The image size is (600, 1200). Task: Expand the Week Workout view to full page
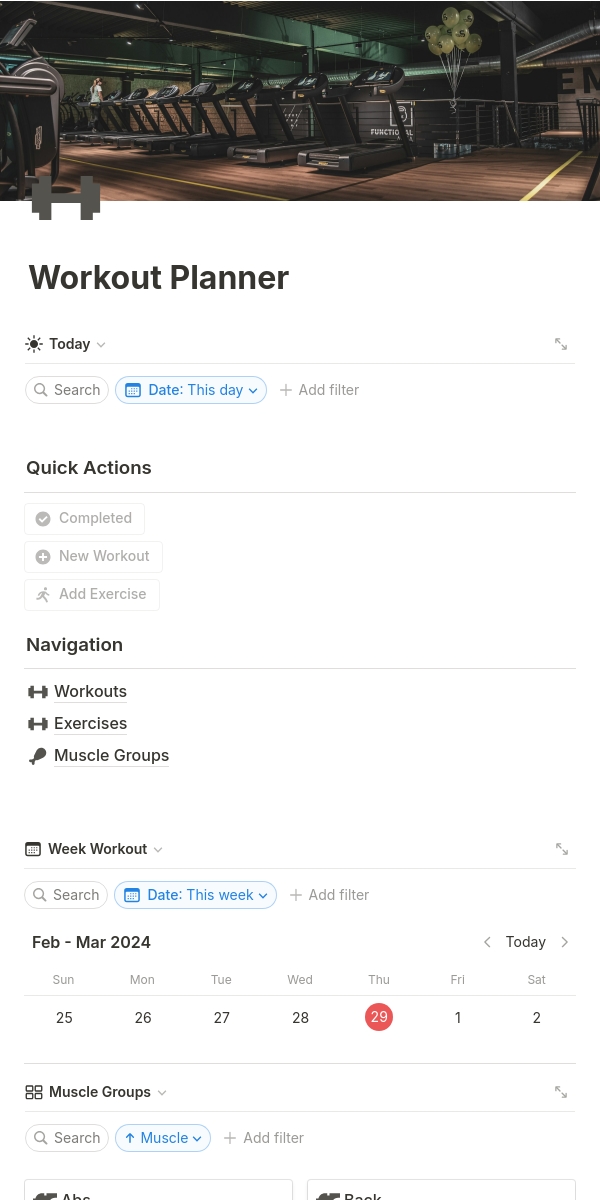(561, 849)
